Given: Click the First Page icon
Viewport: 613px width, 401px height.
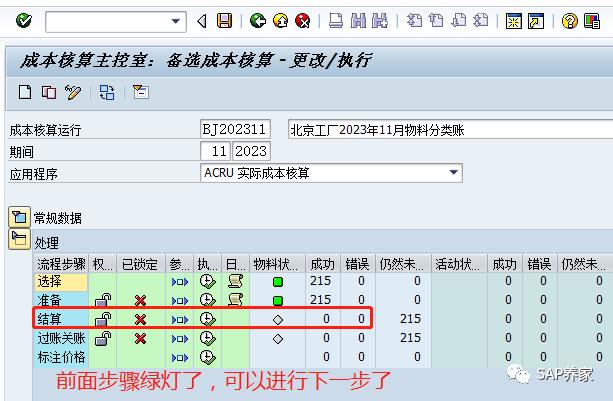Looking at the screenshot, I should tap(414, 21).
